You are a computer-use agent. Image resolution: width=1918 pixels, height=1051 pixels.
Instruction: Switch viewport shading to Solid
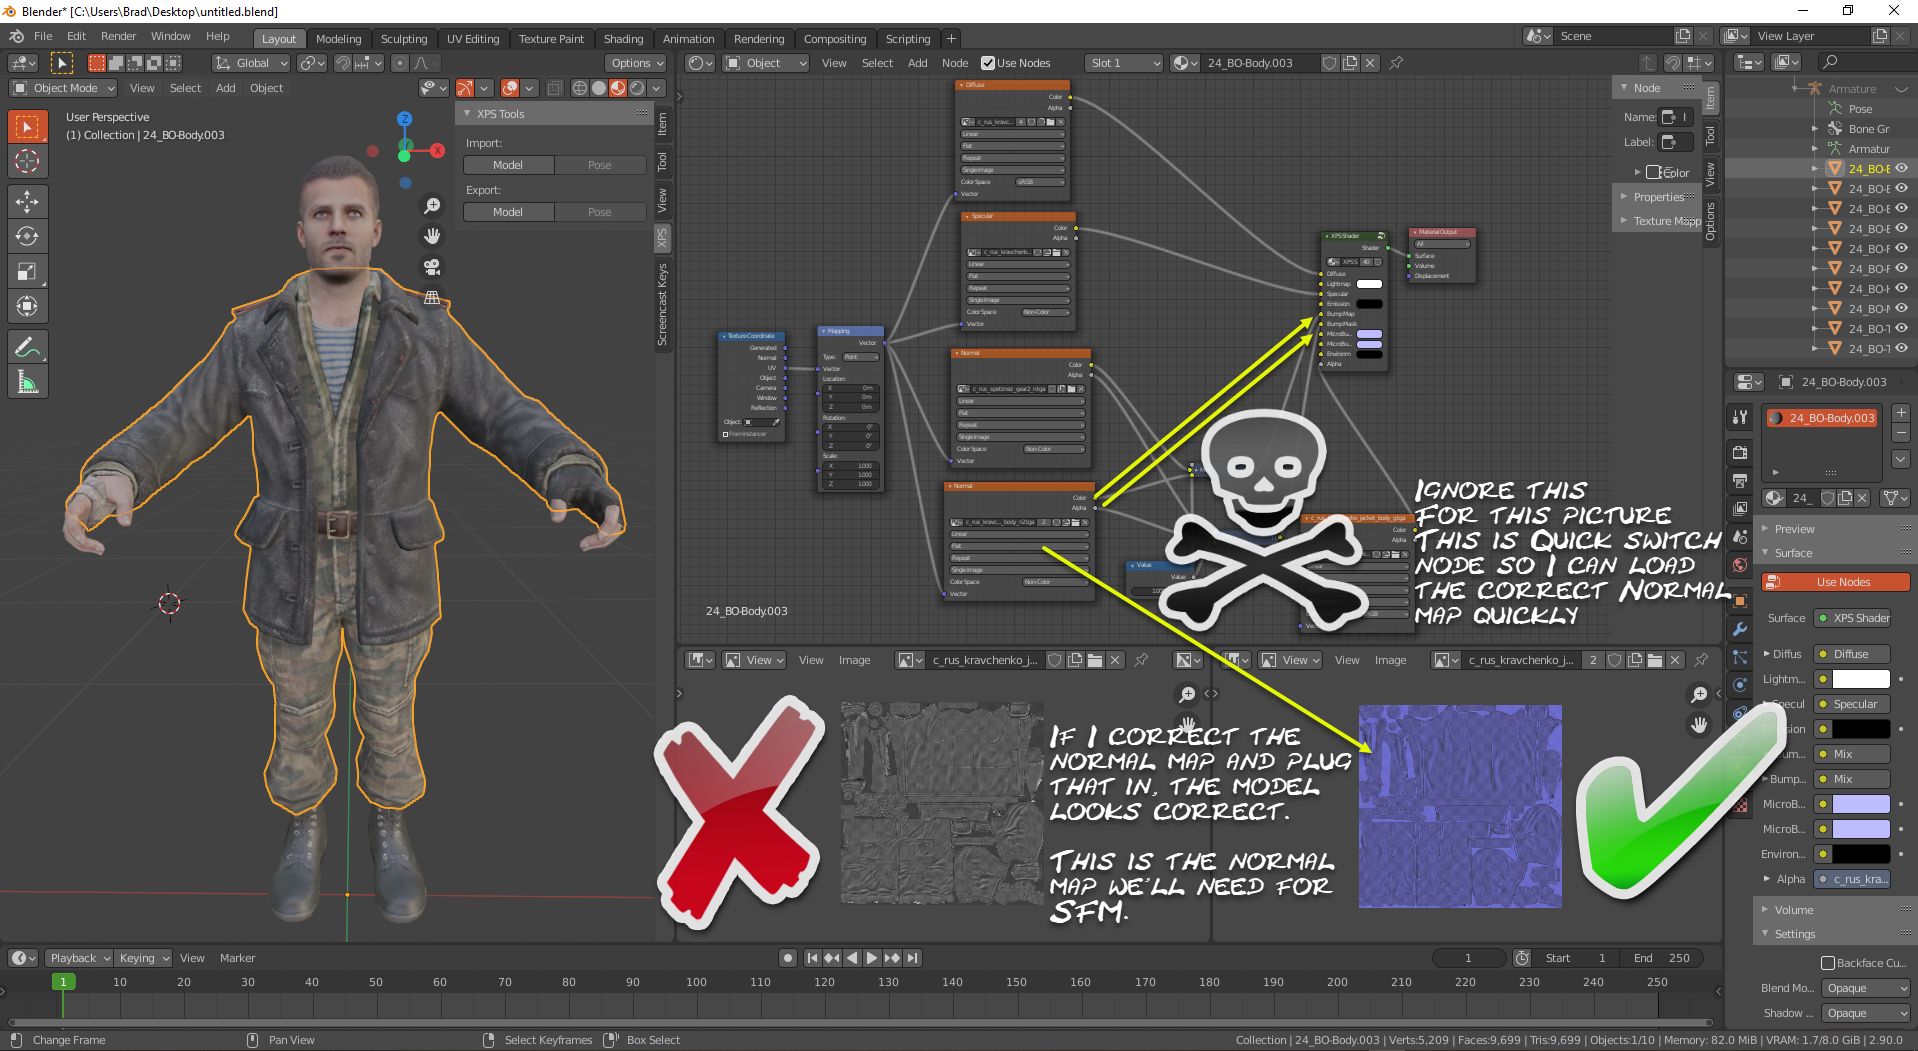click(x=599, y=88)
